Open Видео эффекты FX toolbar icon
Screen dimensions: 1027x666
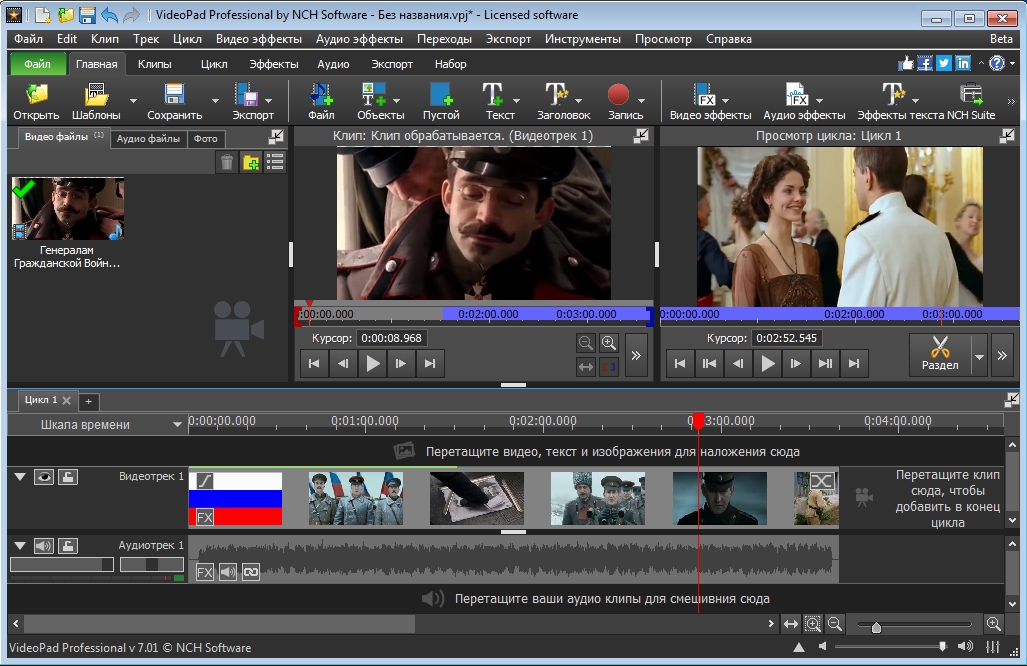706,96
